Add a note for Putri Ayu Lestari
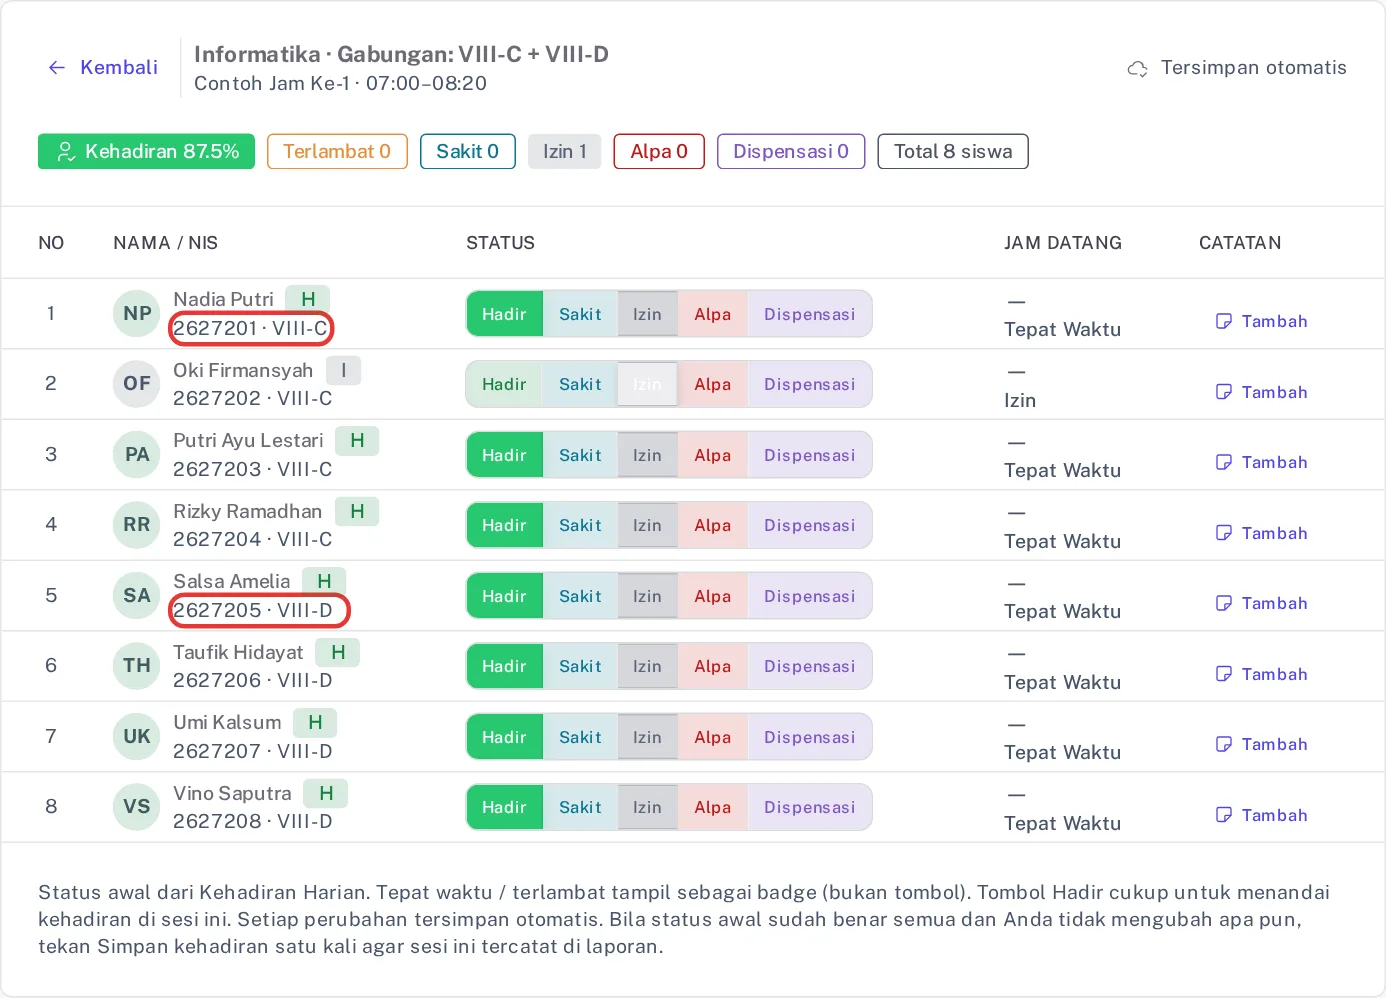The image size is (1386, 998). click(1261, 462)
